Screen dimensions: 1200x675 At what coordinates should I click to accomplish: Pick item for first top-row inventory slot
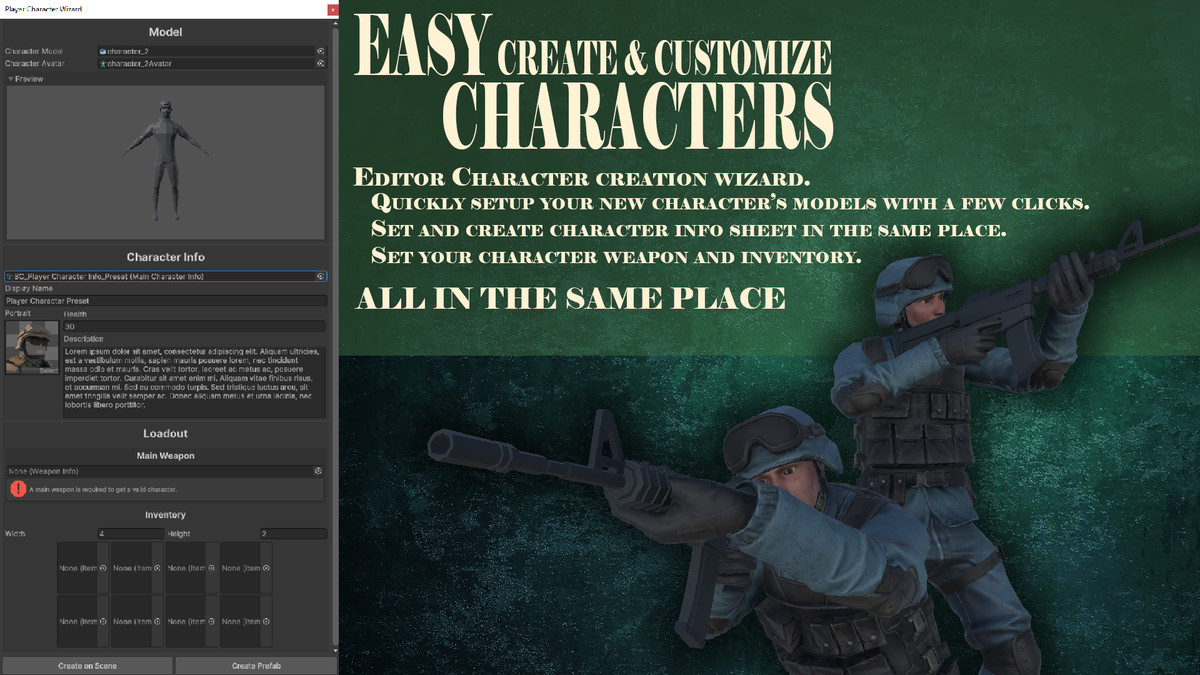click(x=101, y=568)
